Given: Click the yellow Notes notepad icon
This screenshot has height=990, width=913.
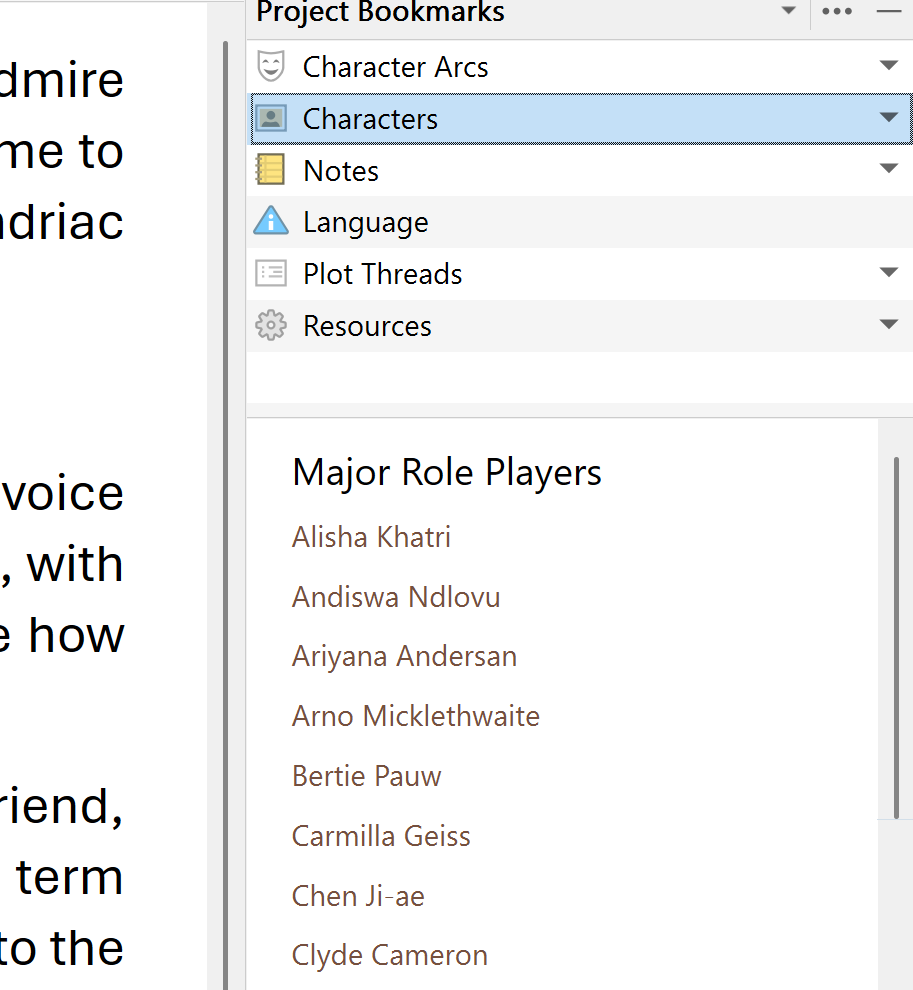Looking at the screenshot, I should [270, 170].
